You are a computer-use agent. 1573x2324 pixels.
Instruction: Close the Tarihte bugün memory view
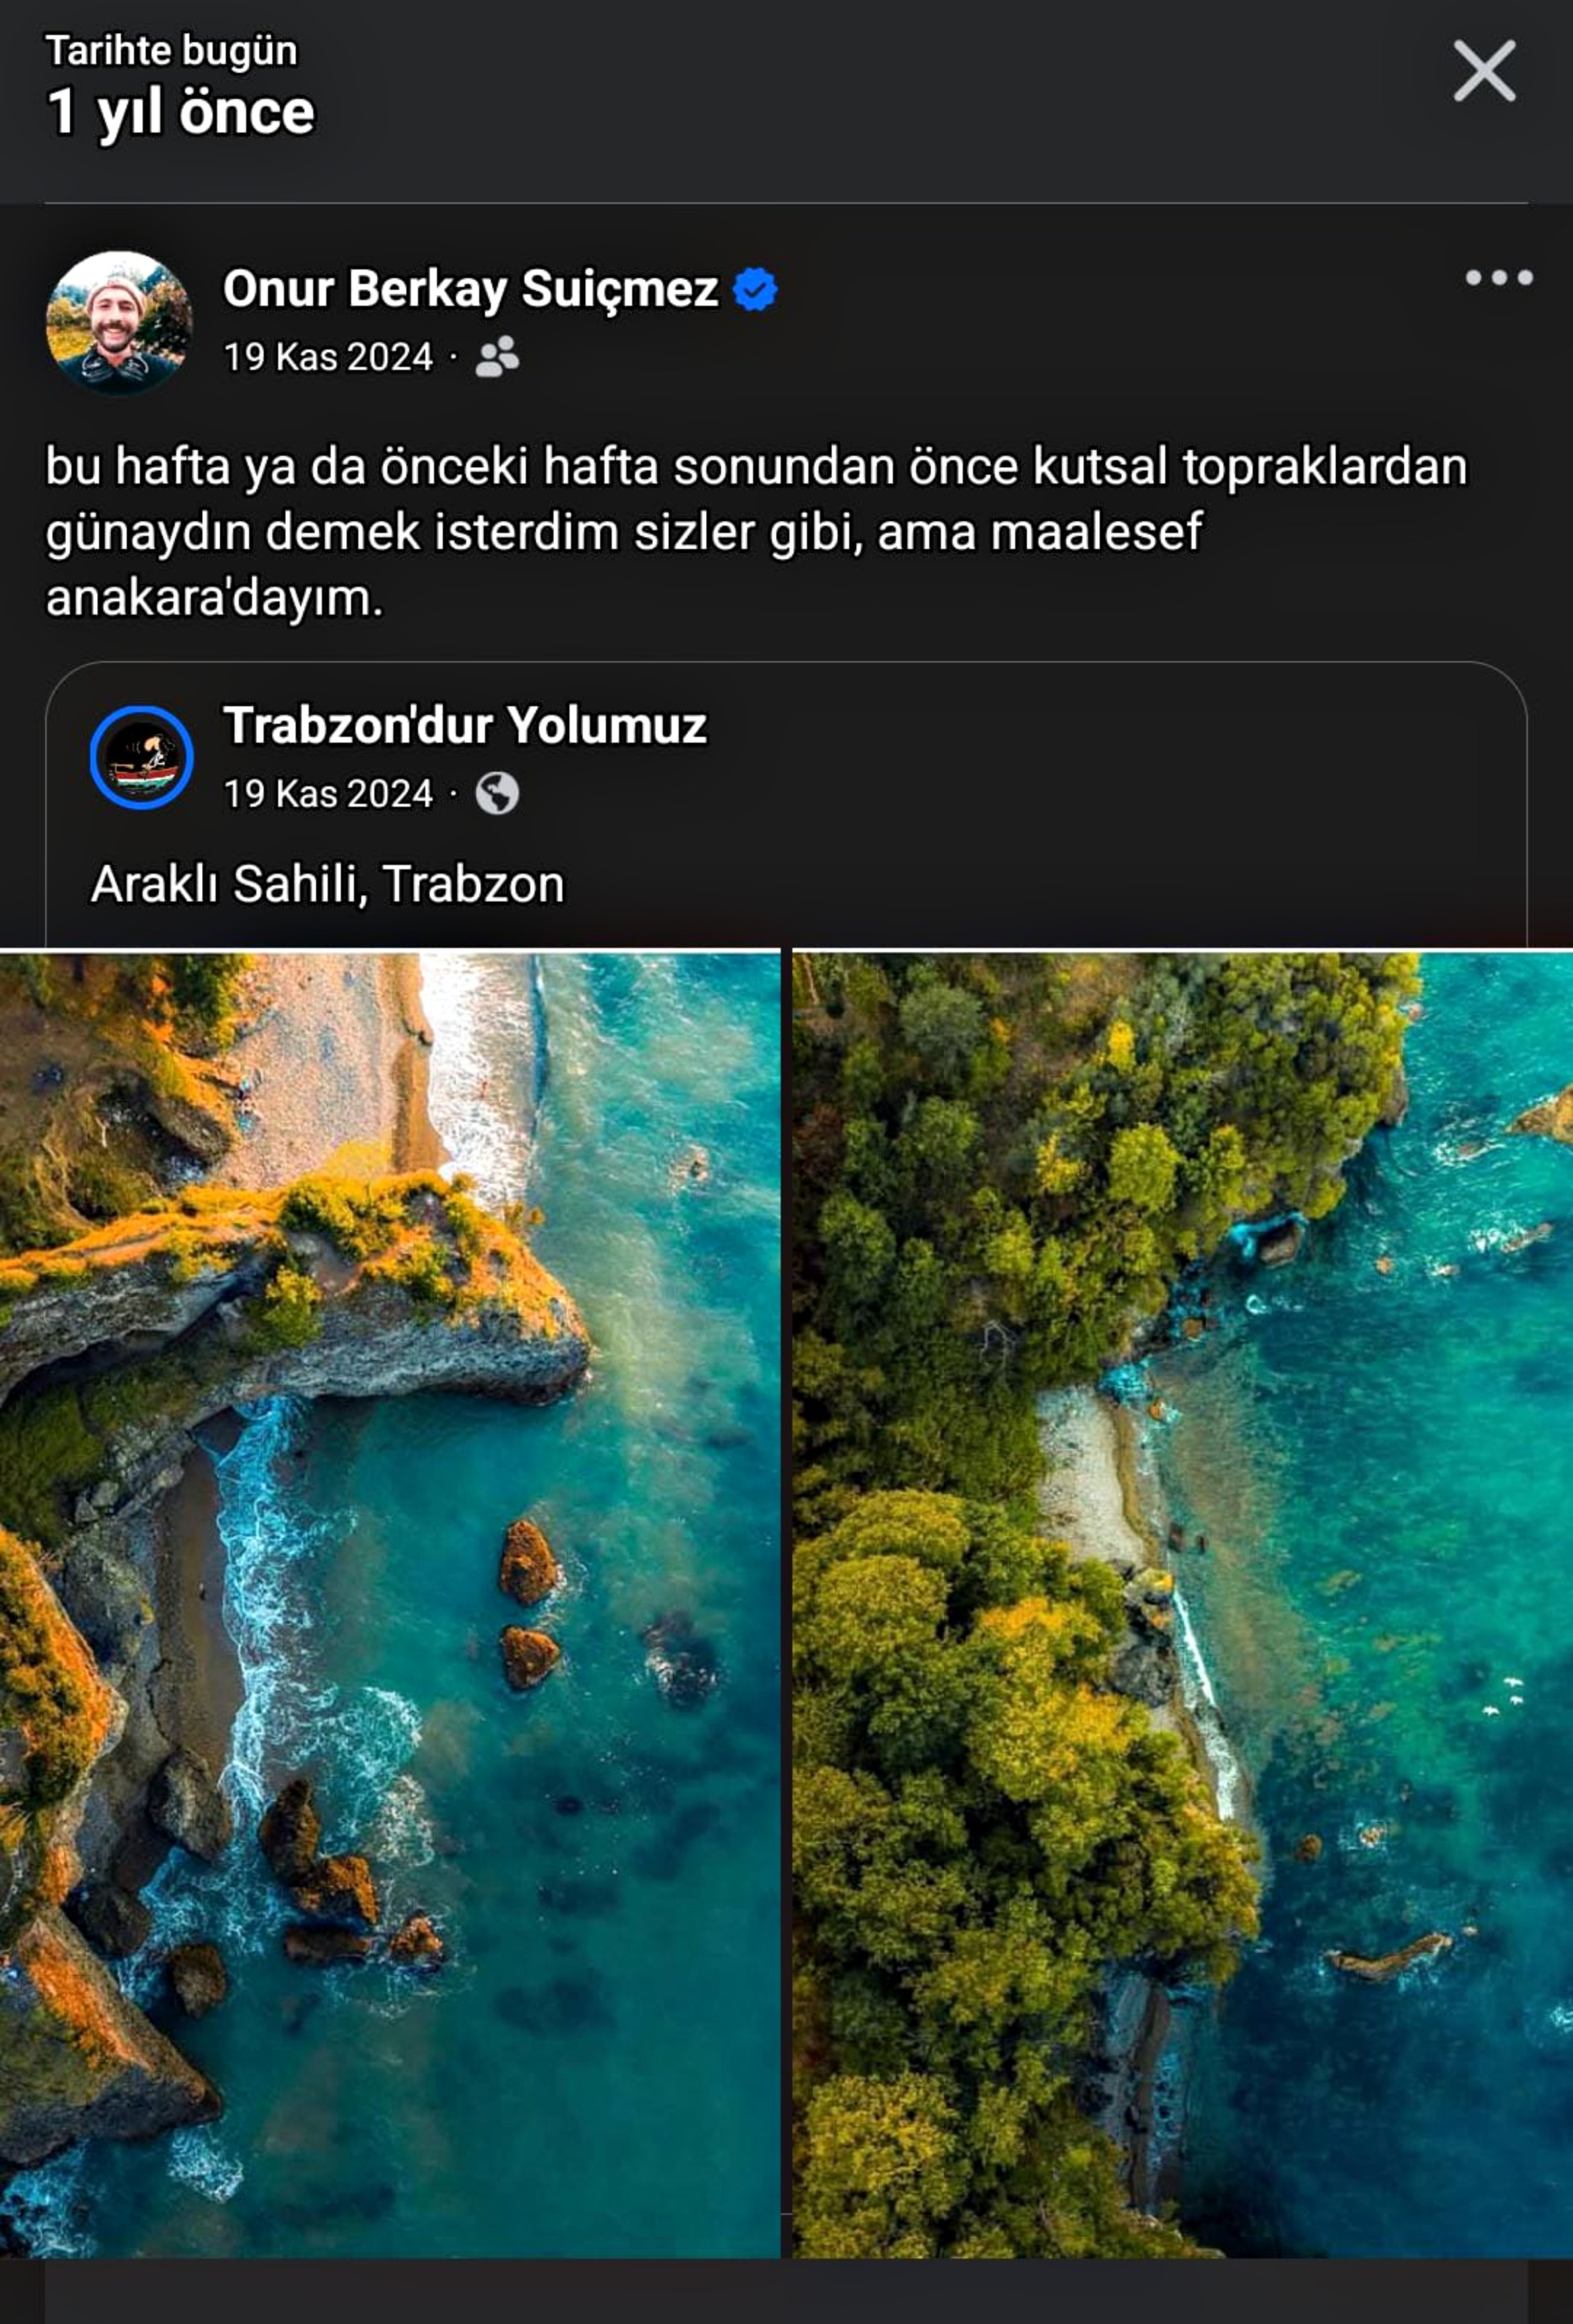point(1484,71)
